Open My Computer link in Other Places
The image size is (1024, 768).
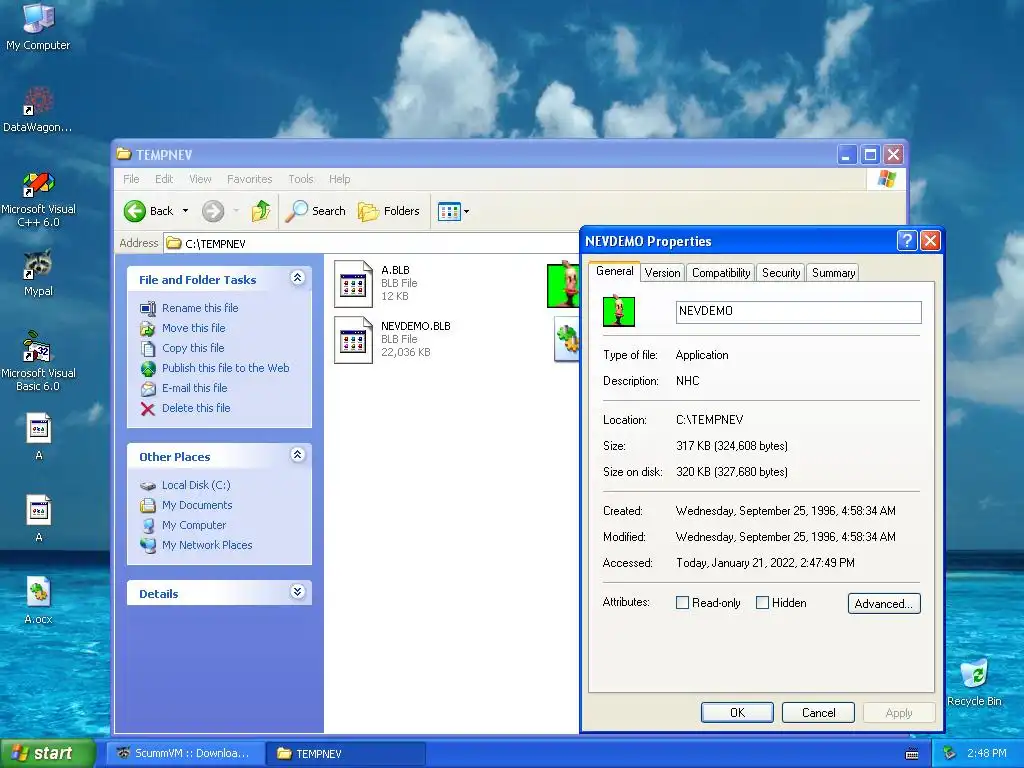click(x=194, y=525)
